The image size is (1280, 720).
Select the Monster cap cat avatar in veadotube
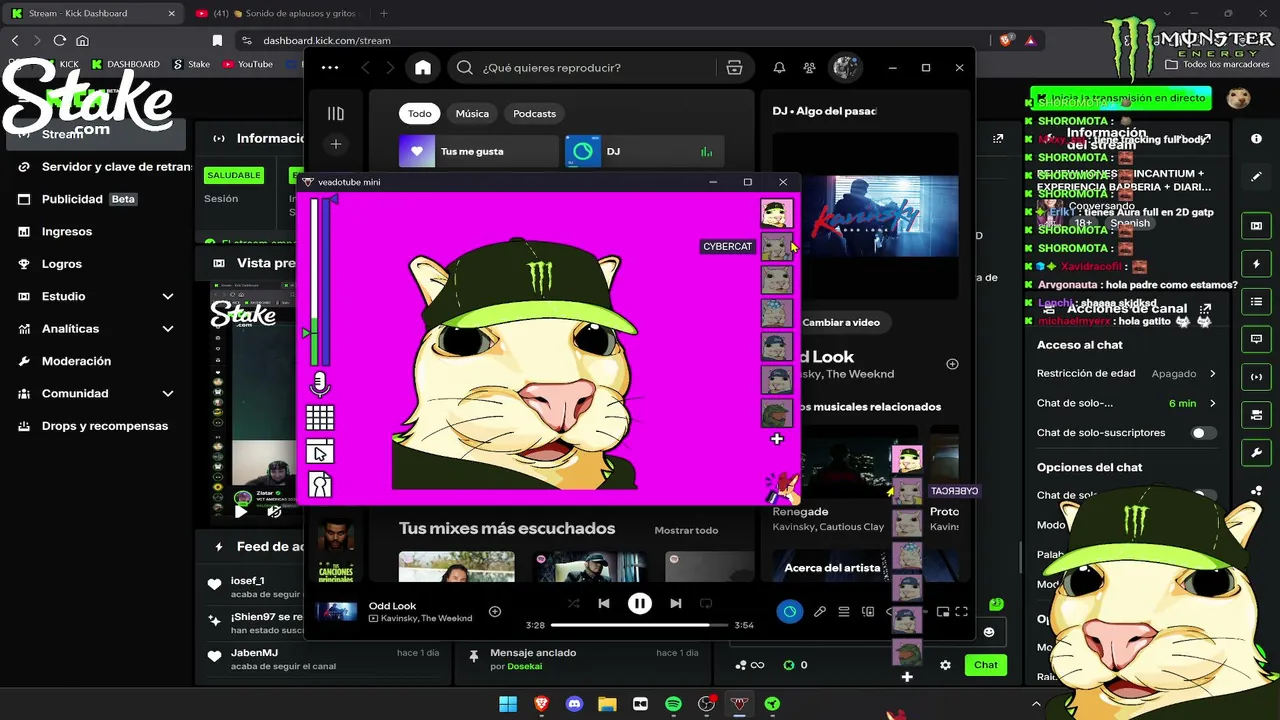tap(777, 212)
